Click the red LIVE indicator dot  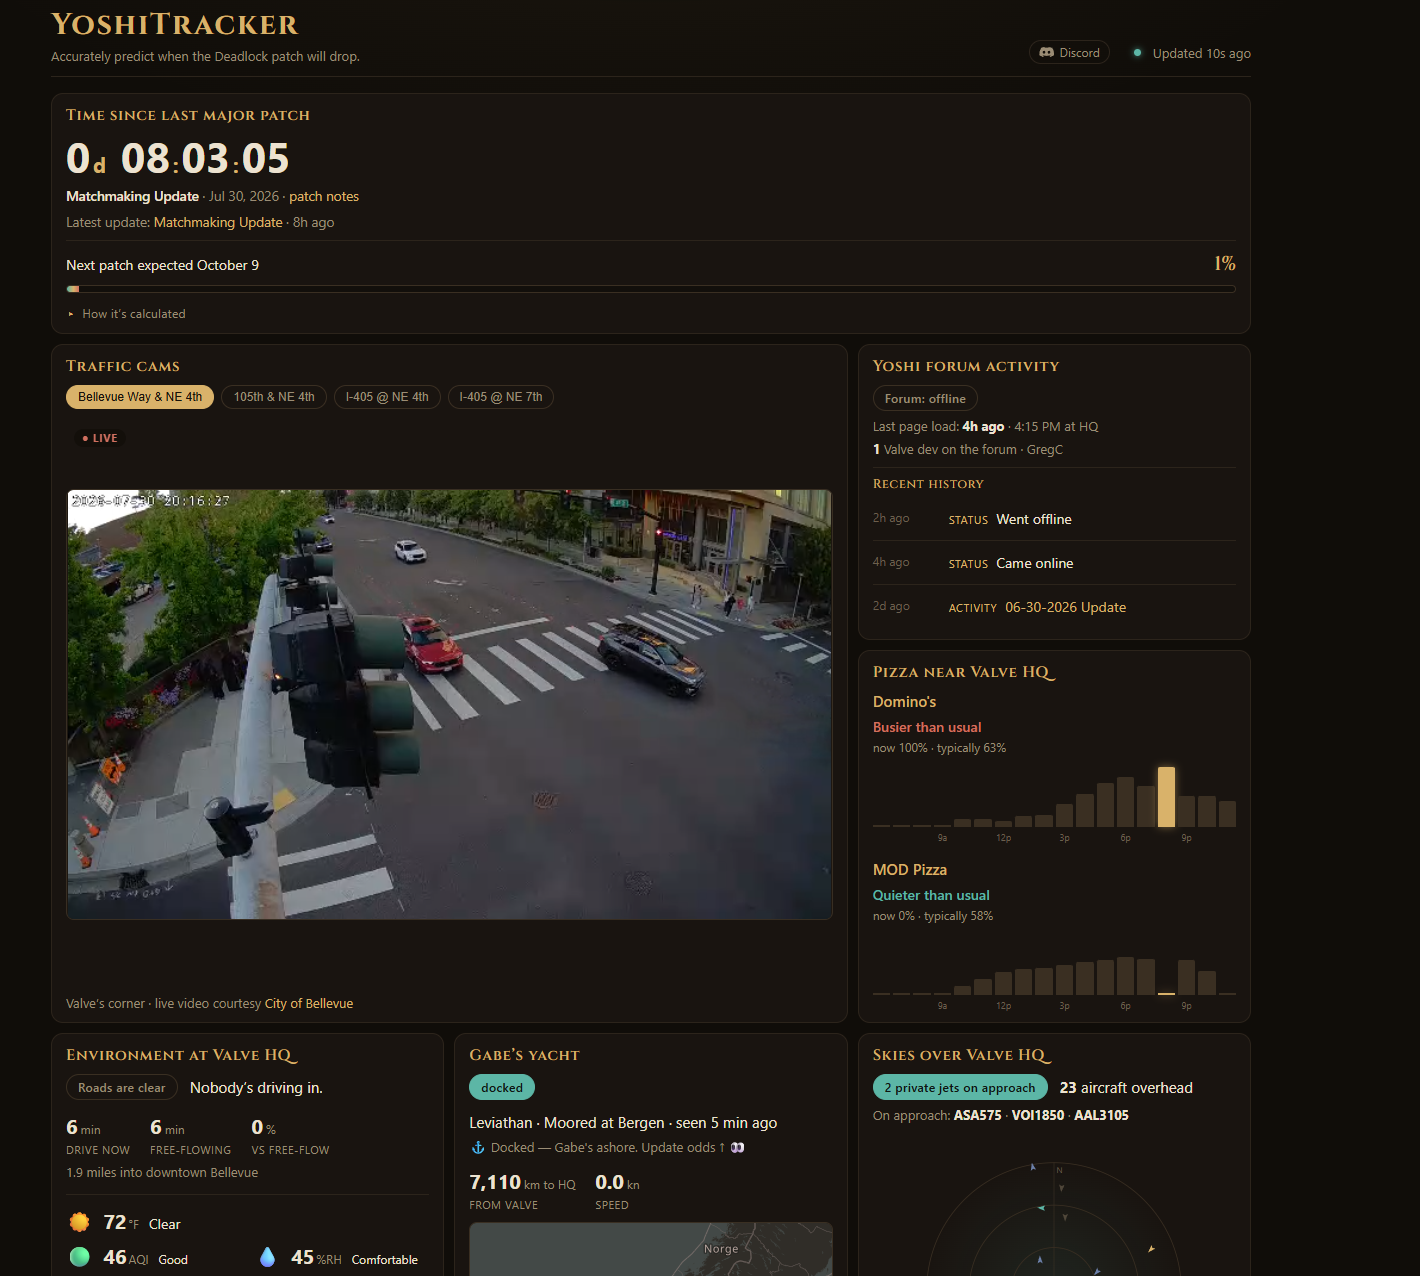tap(85, 438)
